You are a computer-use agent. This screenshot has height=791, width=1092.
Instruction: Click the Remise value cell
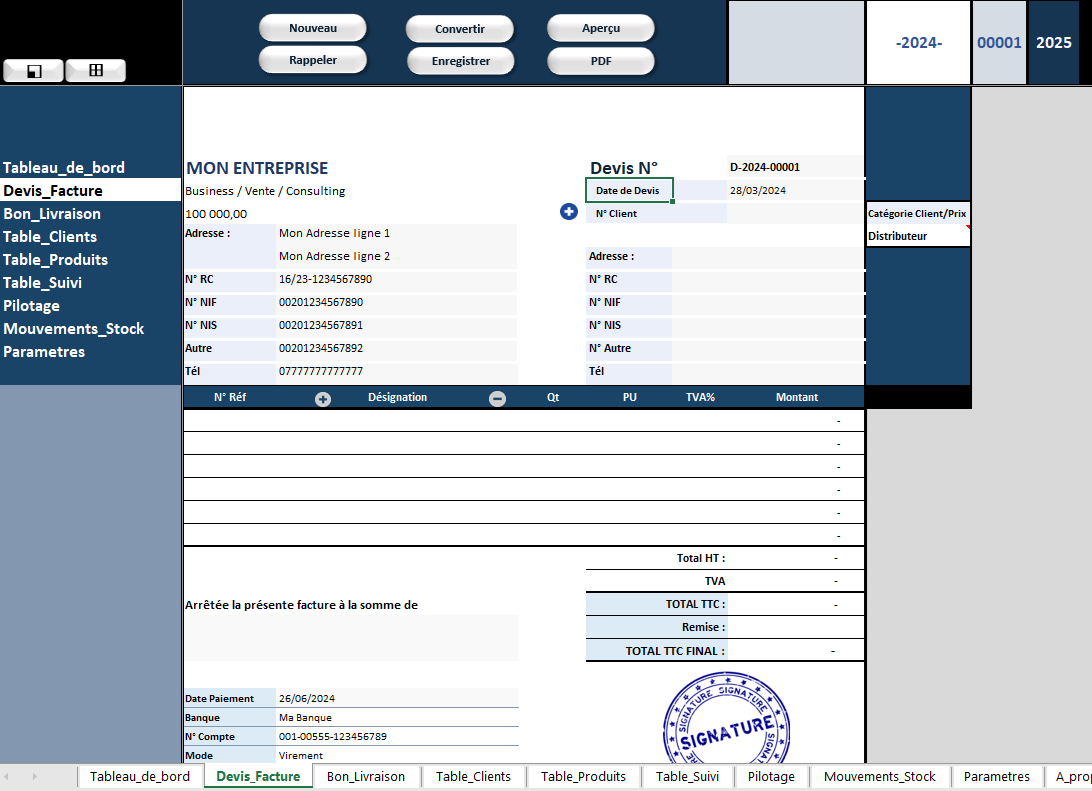coord(795,627)
